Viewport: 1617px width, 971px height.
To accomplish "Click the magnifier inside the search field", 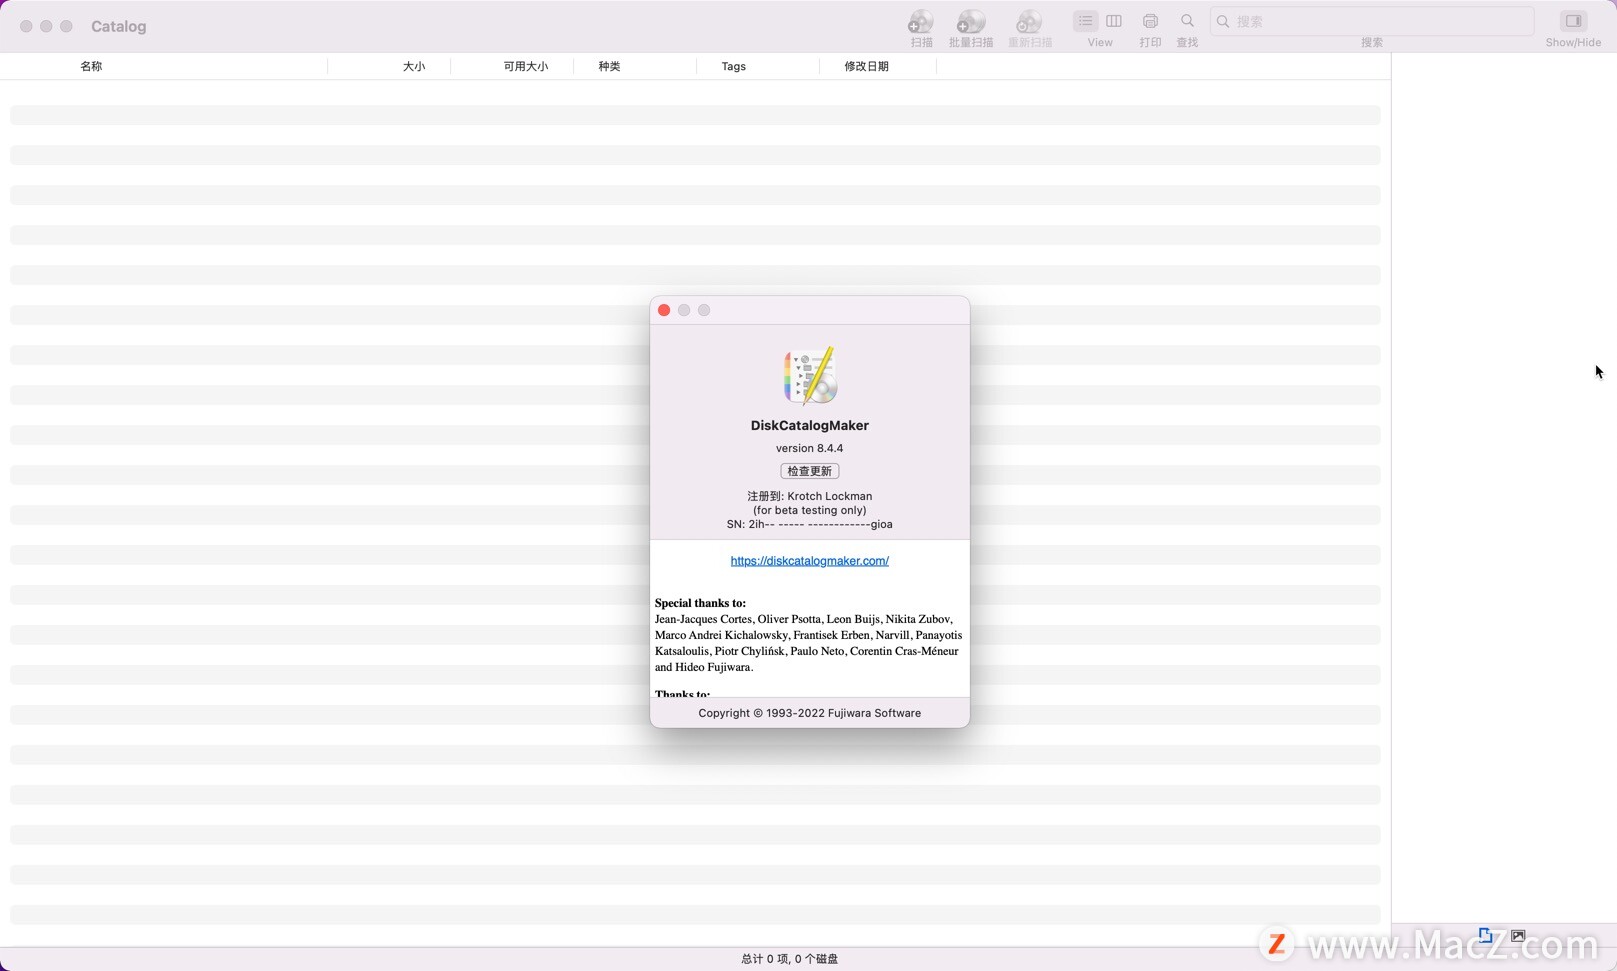I will click(1222, 21).
